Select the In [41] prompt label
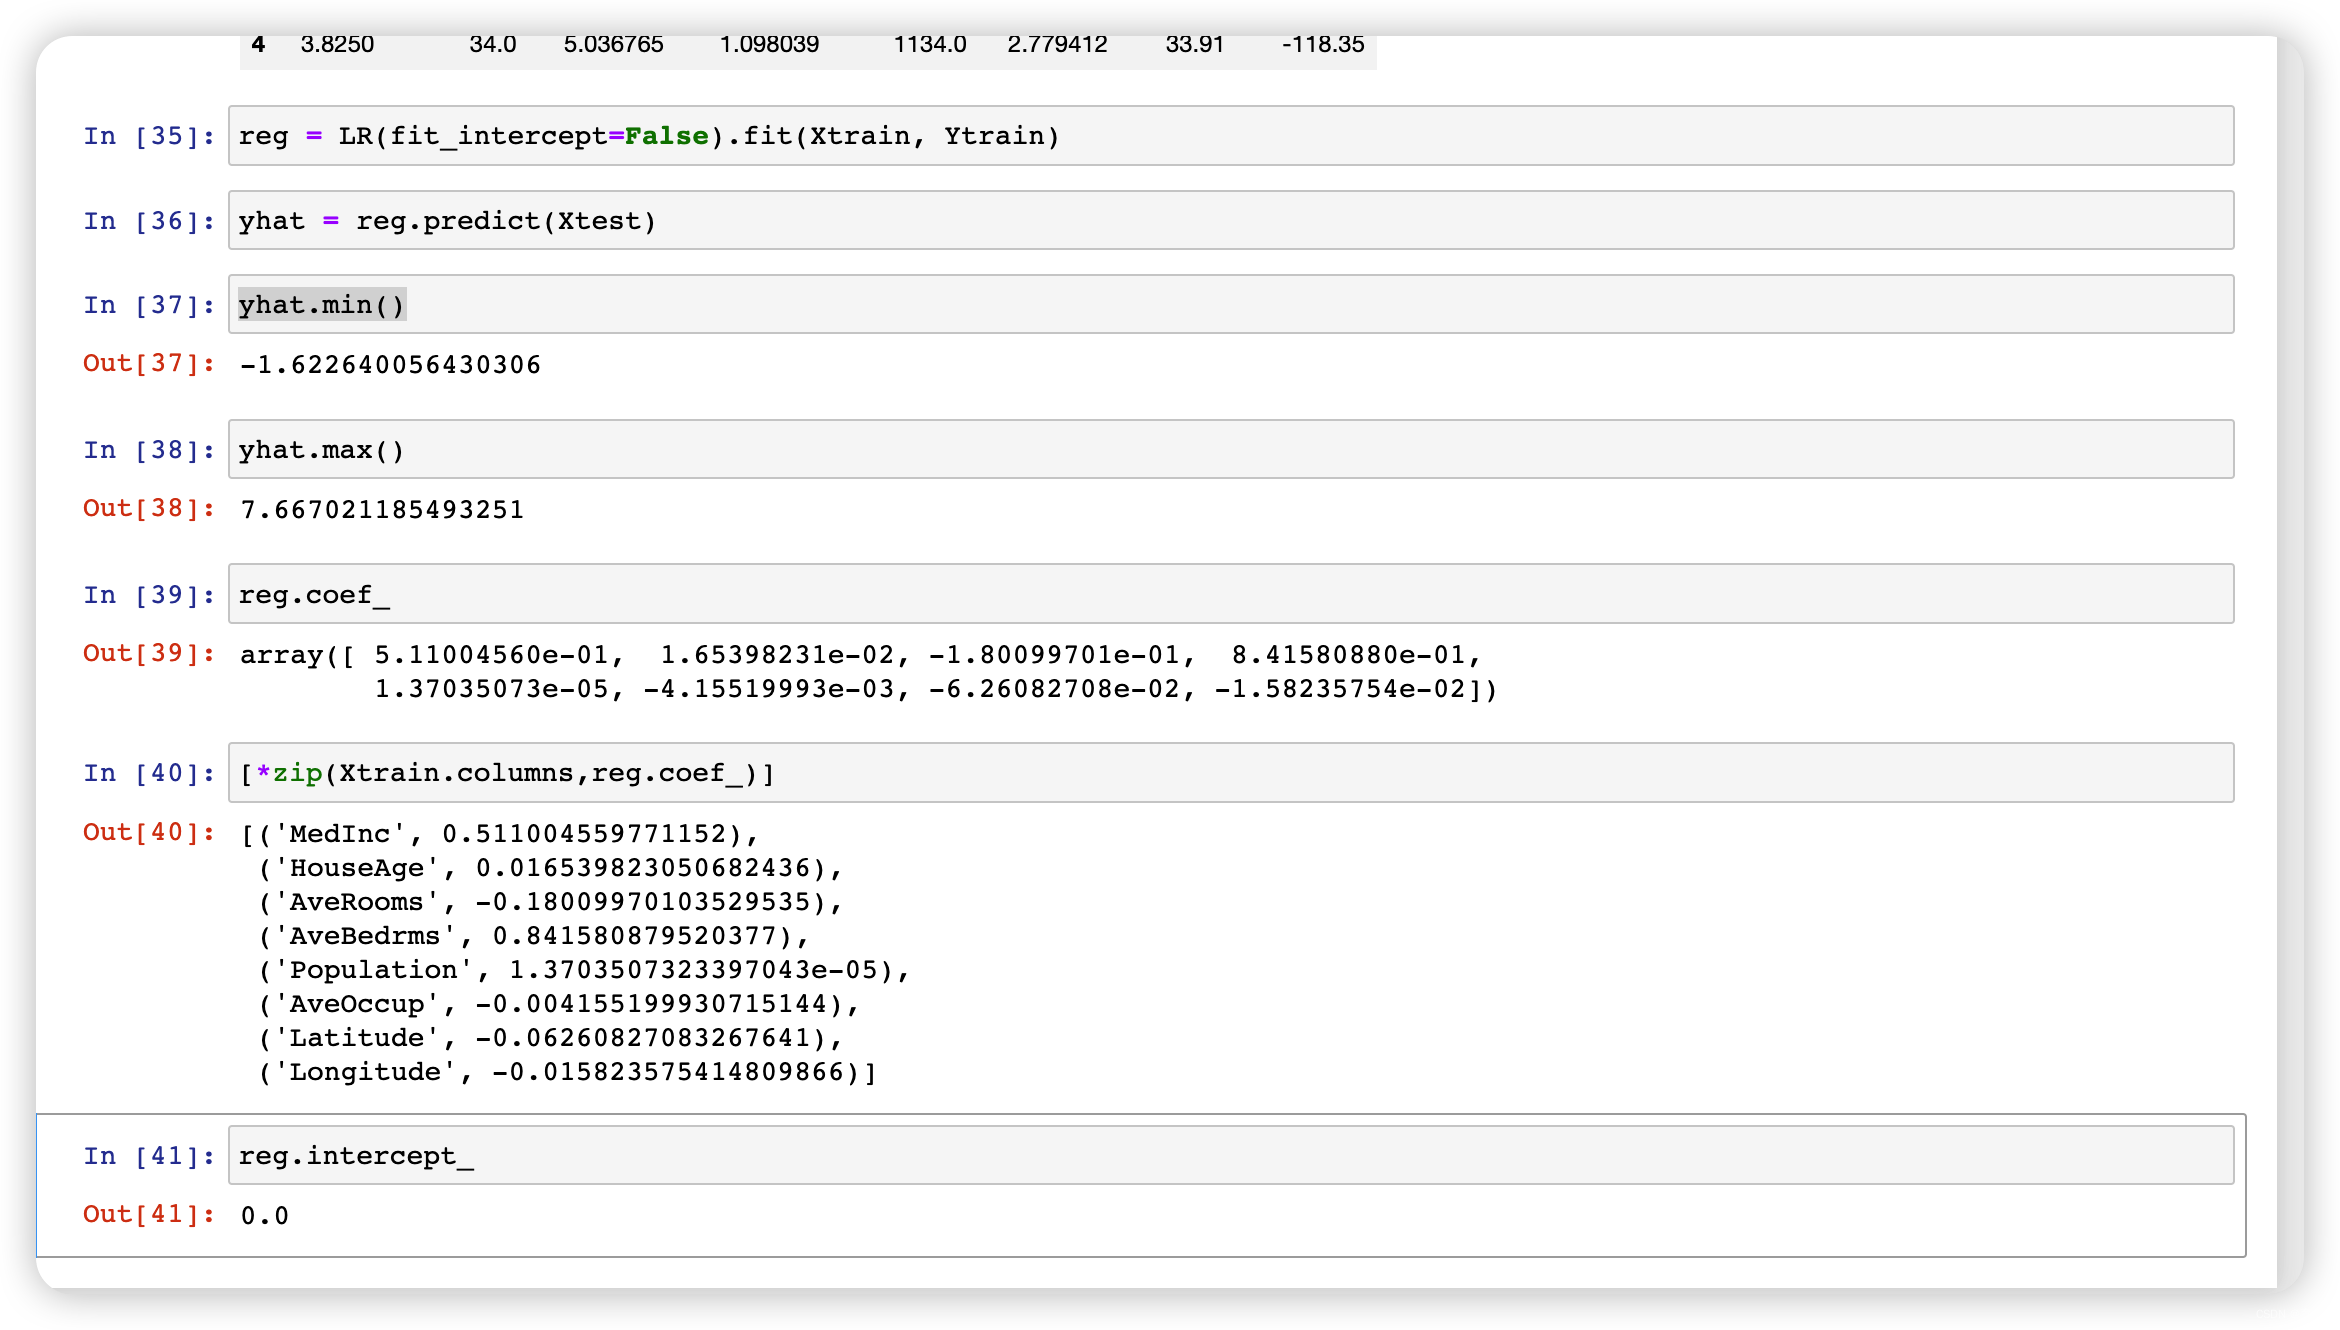This screenshot has height=1330, width=2340. coord(149,1156)
